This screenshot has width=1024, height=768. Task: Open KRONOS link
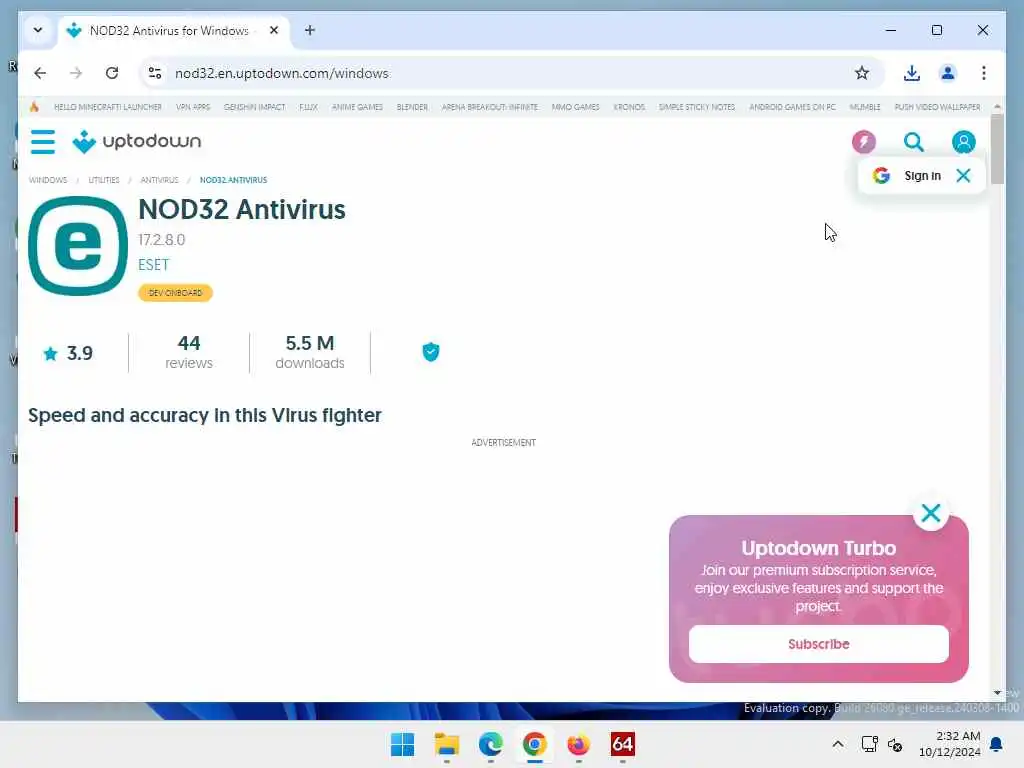(x=629, y=107)
